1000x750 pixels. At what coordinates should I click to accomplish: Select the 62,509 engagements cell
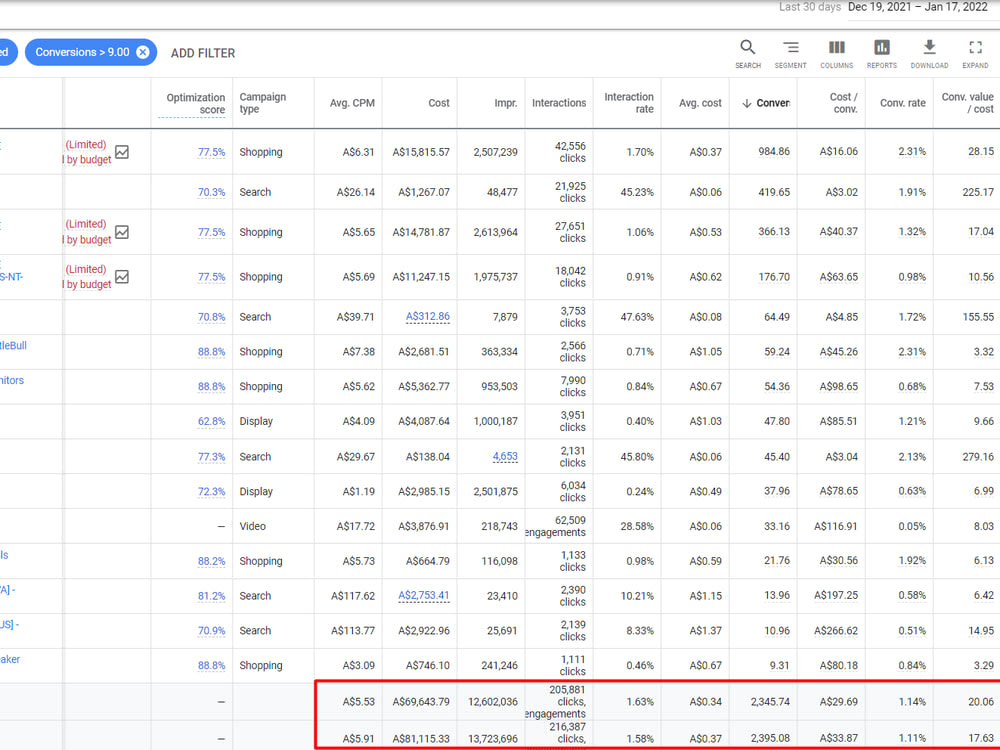click(555, 526)
